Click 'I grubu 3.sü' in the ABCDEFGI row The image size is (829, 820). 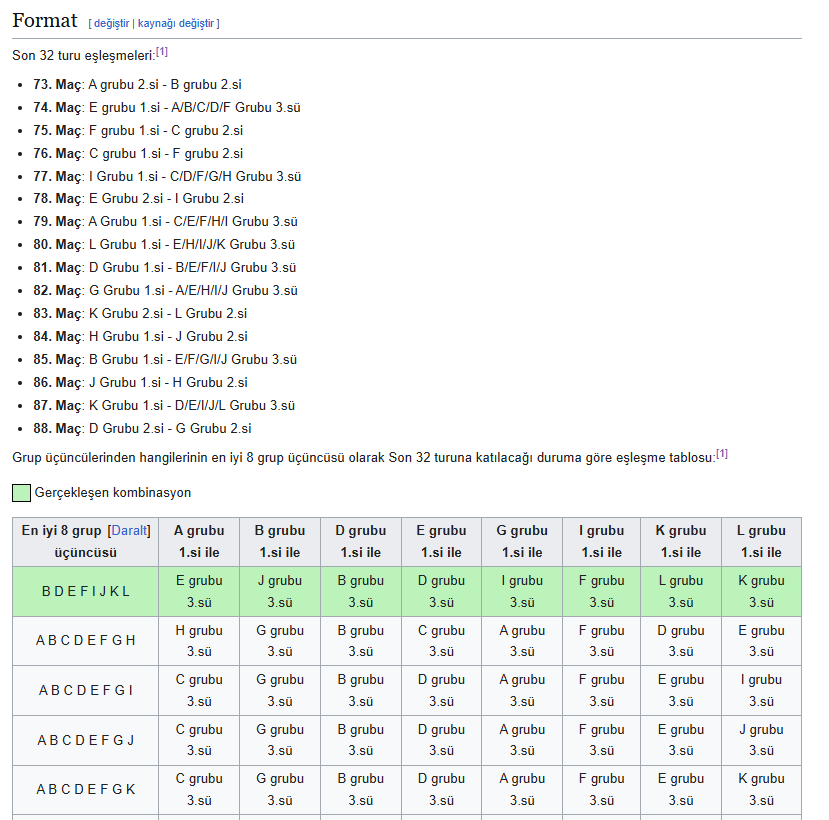coord(761,690)
